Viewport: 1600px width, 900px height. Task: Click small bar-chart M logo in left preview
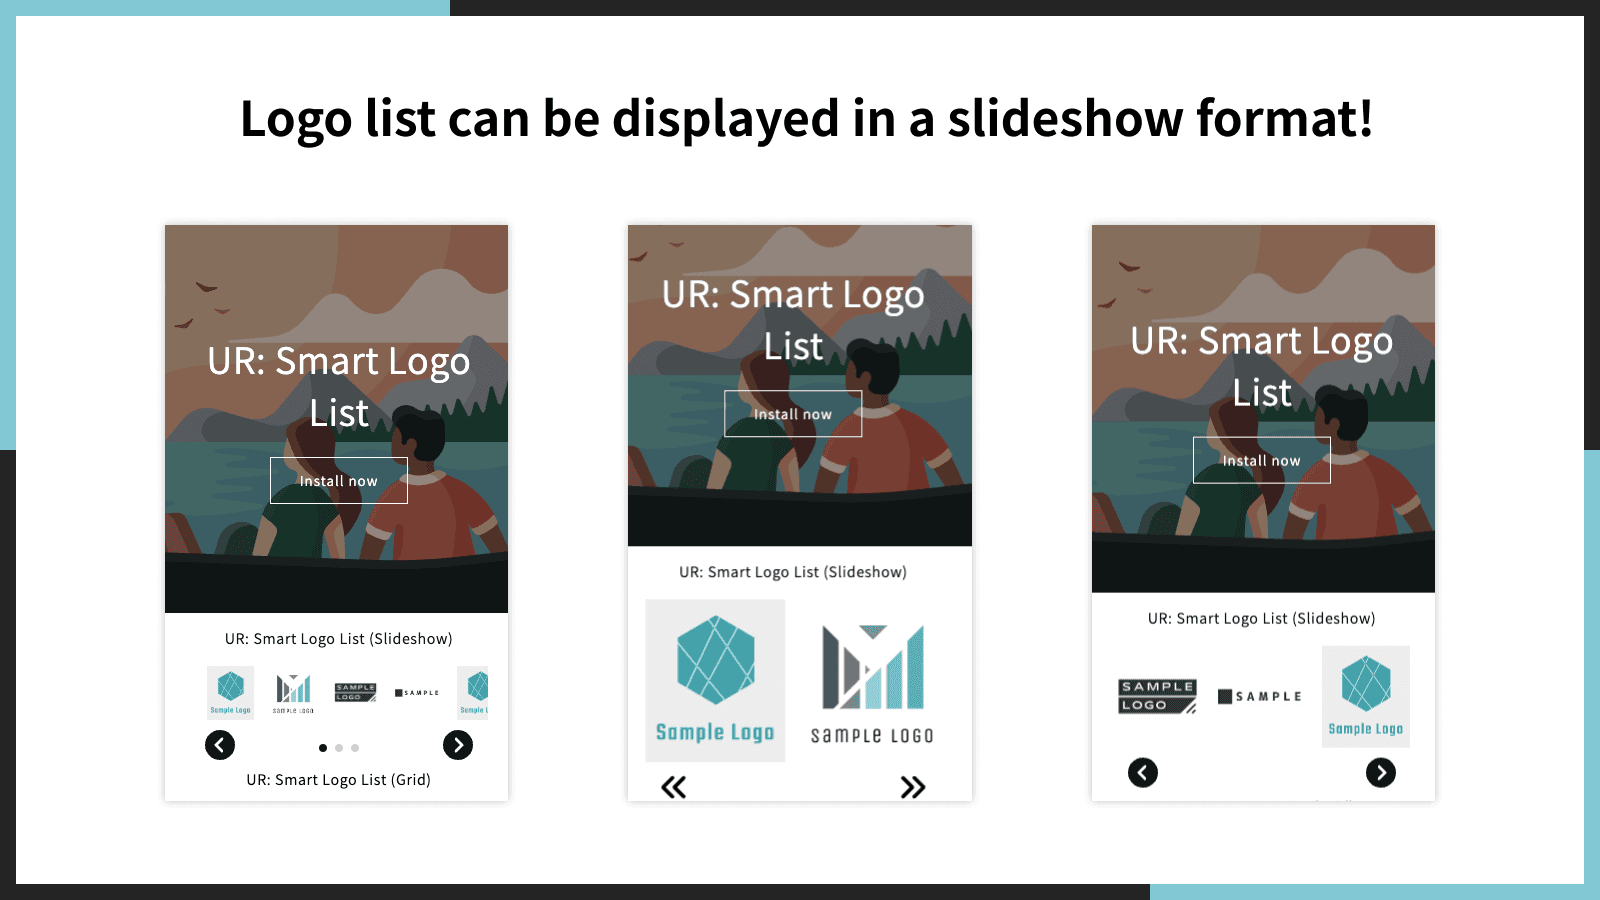click(x=294, y=692)
